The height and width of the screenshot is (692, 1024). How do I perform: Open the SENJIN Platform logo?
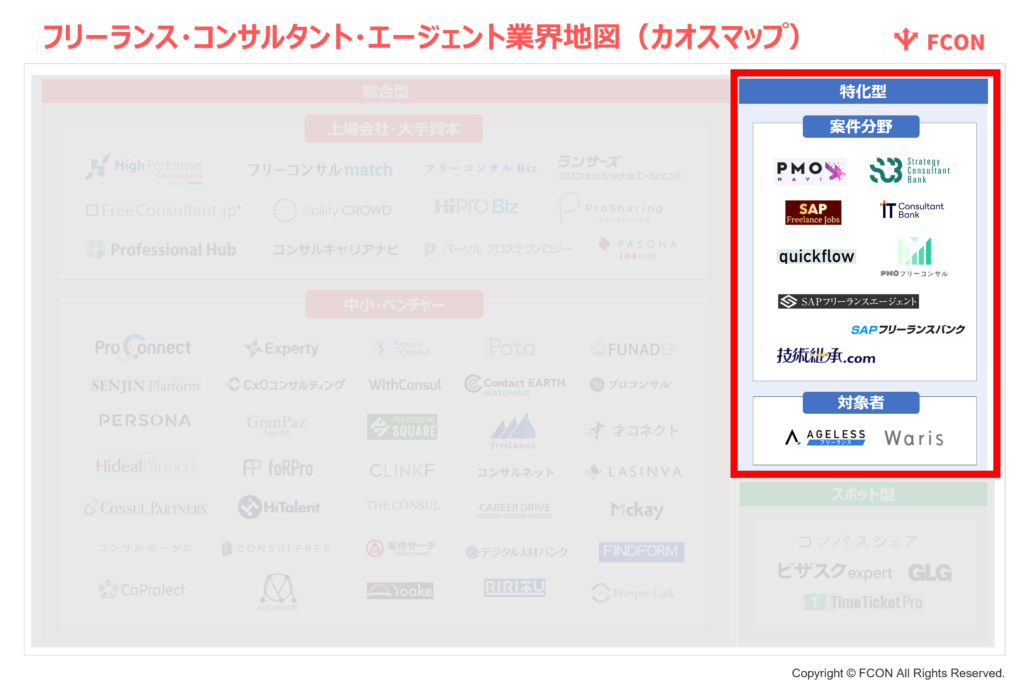pyautogui.click(x=146, y=385)
